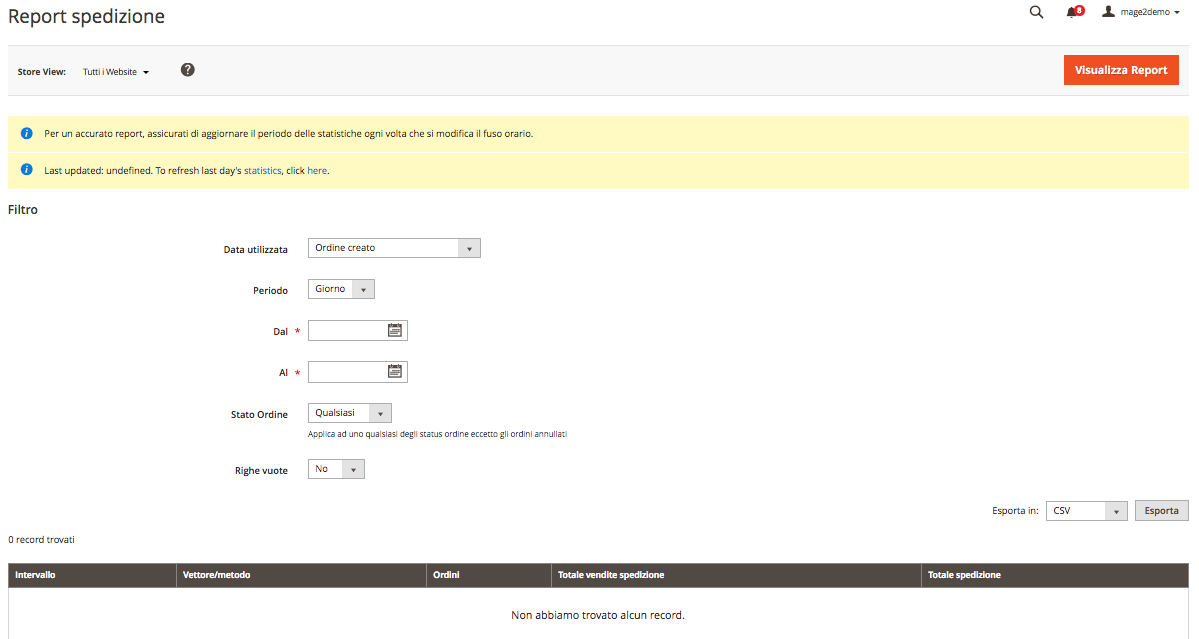Open the Data utilizzata dropdown
This screenshot has width=1199, height=639.
[x=394, y=248]
